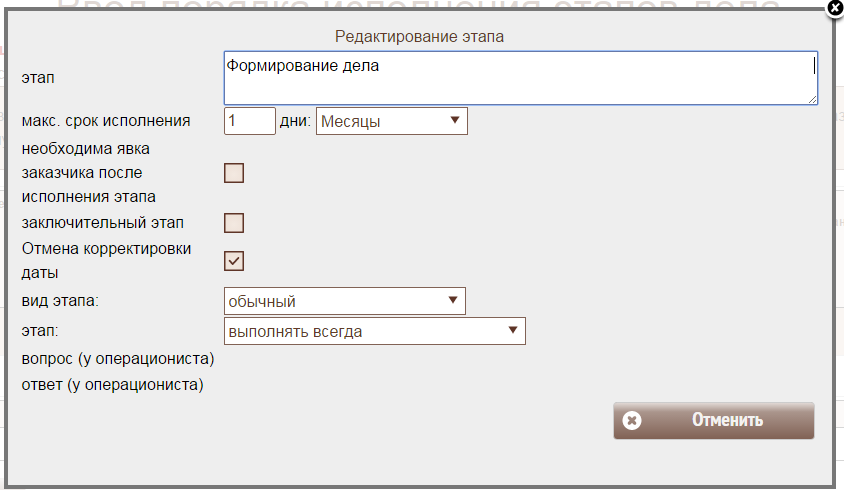Expand the вид этапа dropdown showing обычный
The width and height of the screenshot is (844, 490).
[x=344, y=301]
